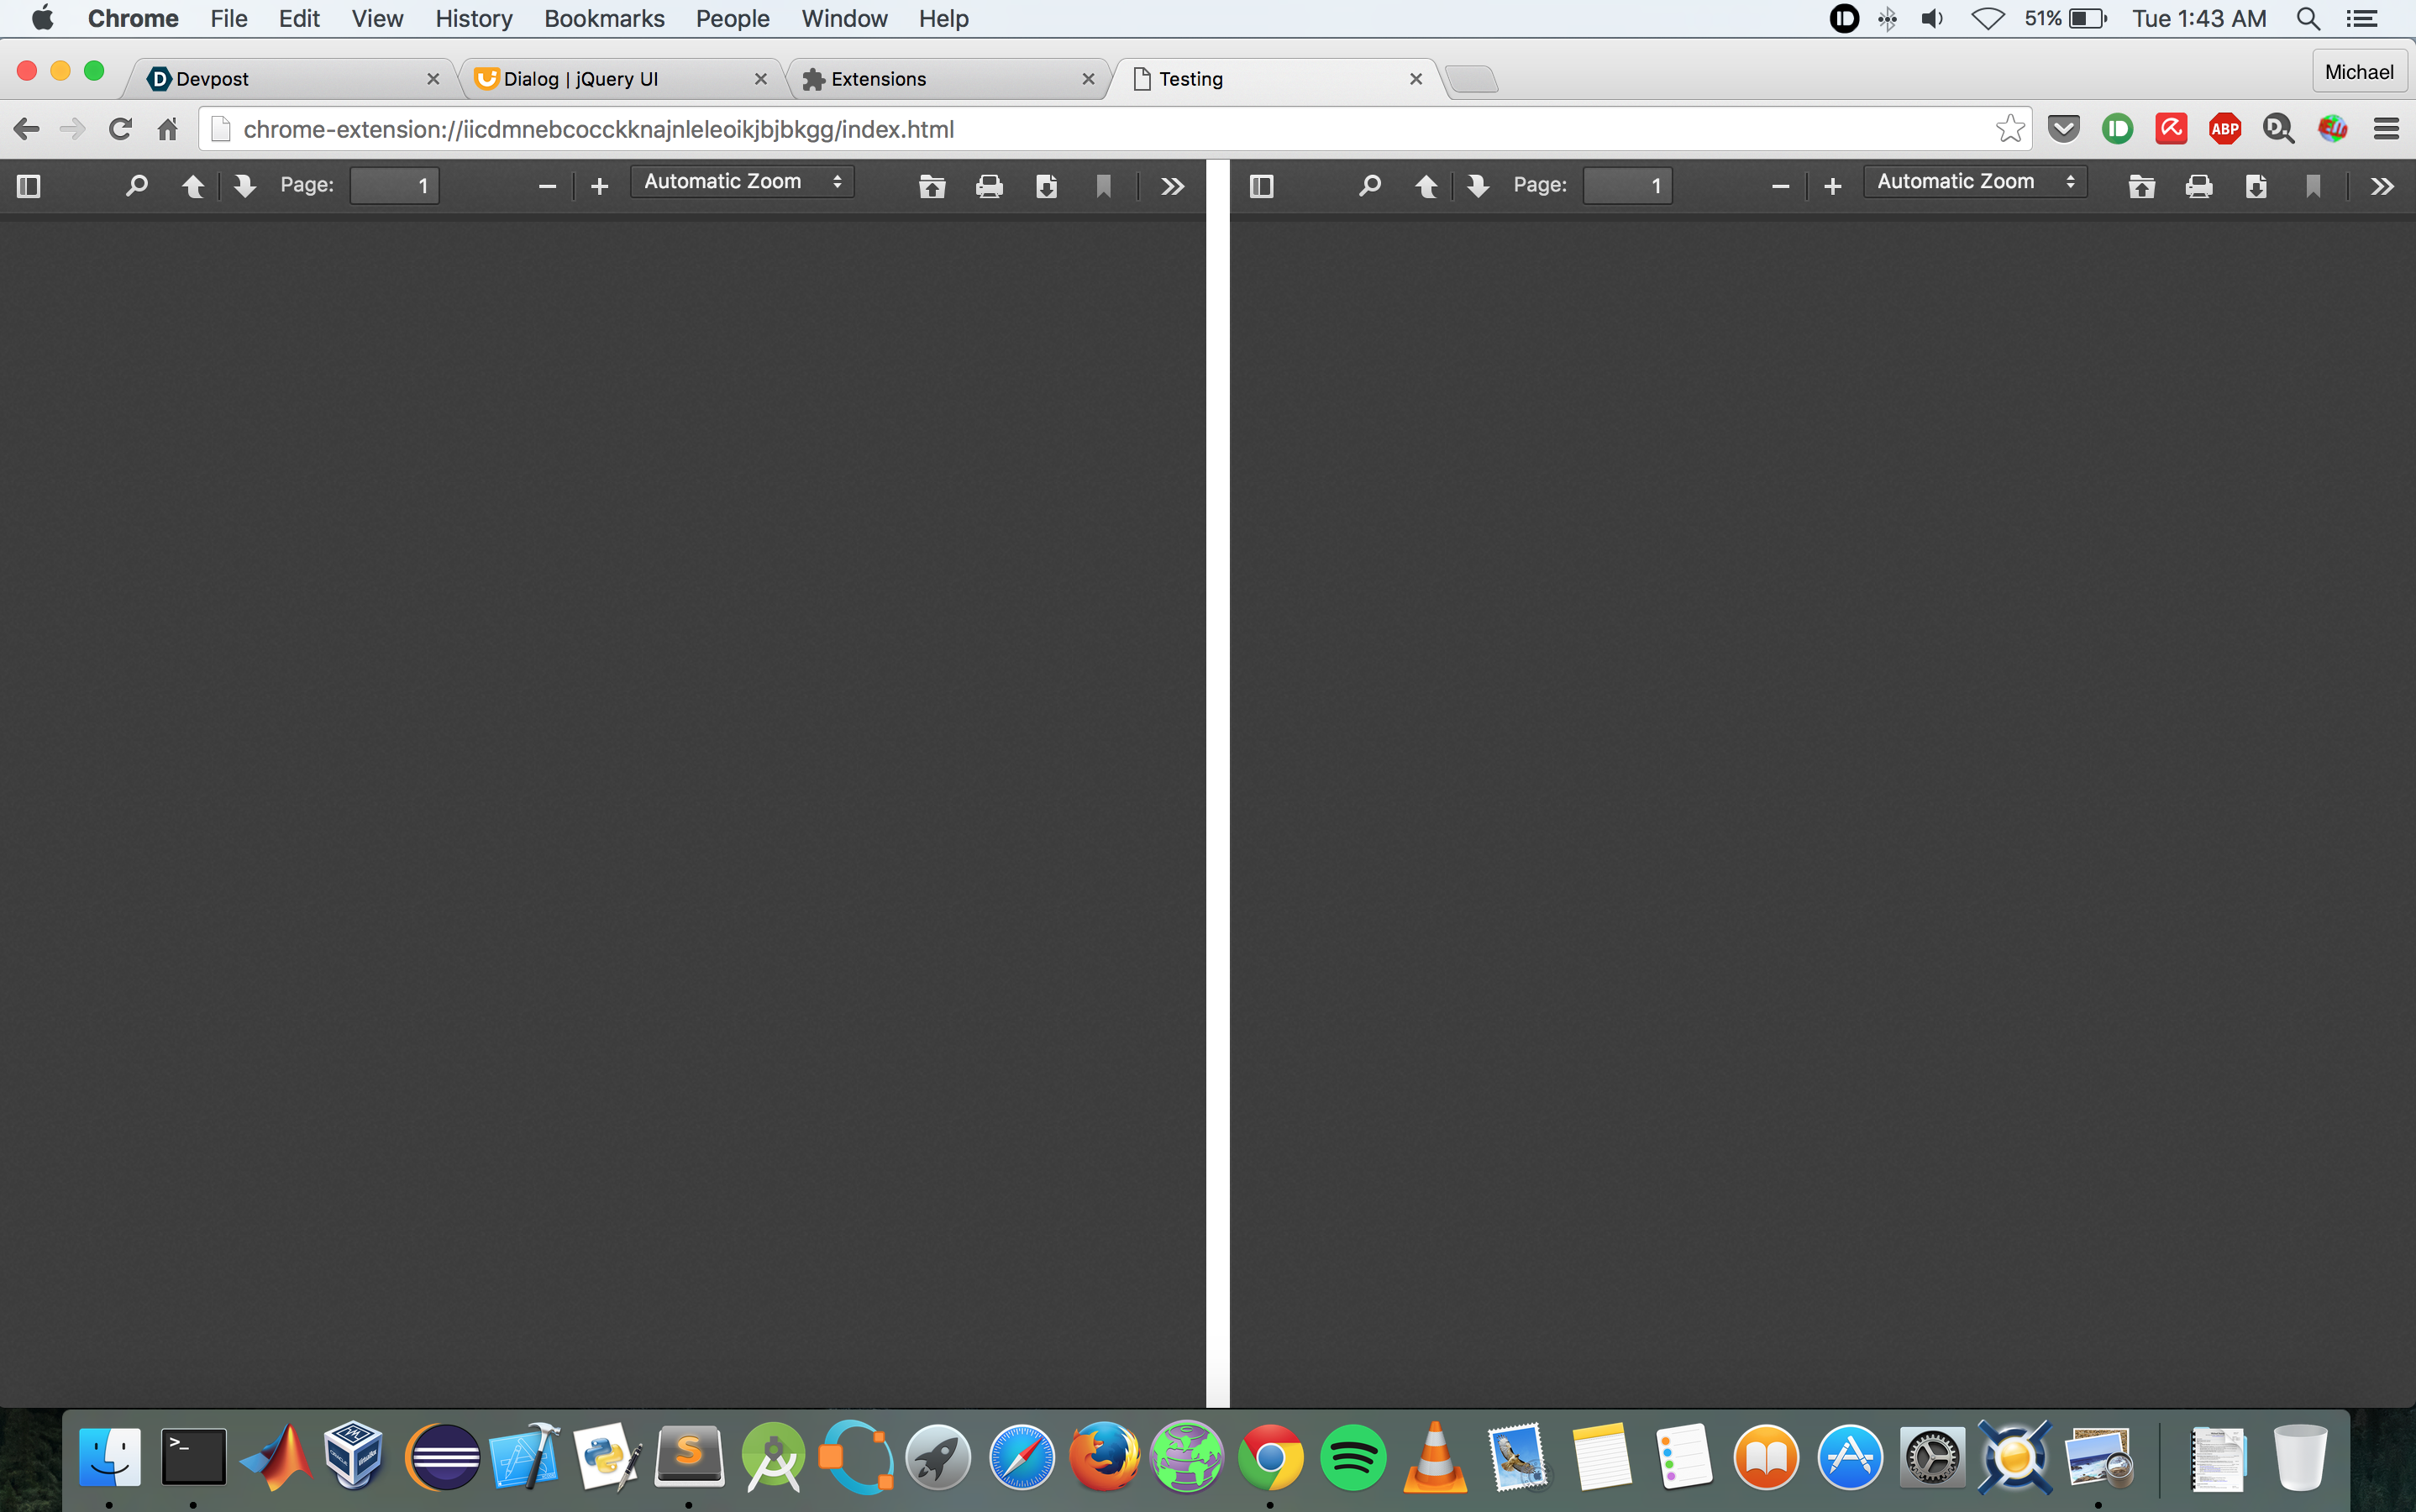The height and width of the screenshot is (1512, 2416).
Task: Open the tools chevron menu in left viewer
Action: [x=1173, y=186]
